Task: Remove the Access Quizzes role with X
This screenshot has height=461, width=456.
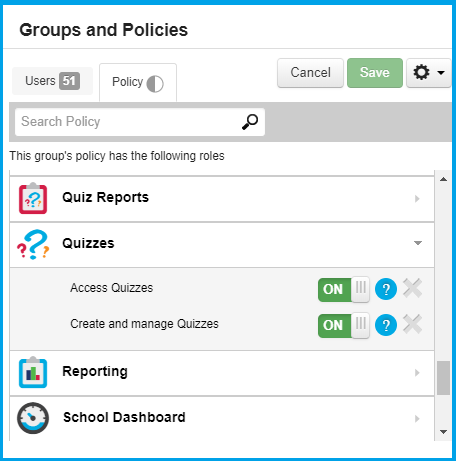Action: point(412,288)
